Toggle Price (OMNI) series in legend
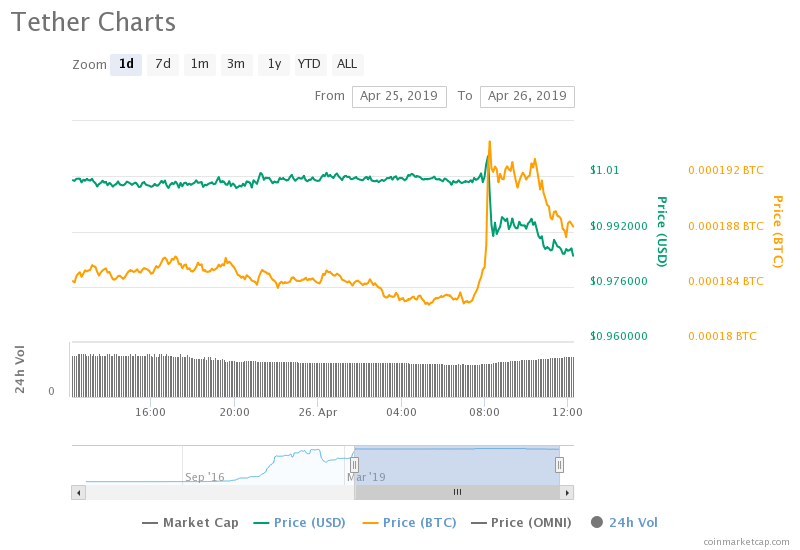Image resolution: width=800 pixels, height=550 pixels. [x=521, y=522]
